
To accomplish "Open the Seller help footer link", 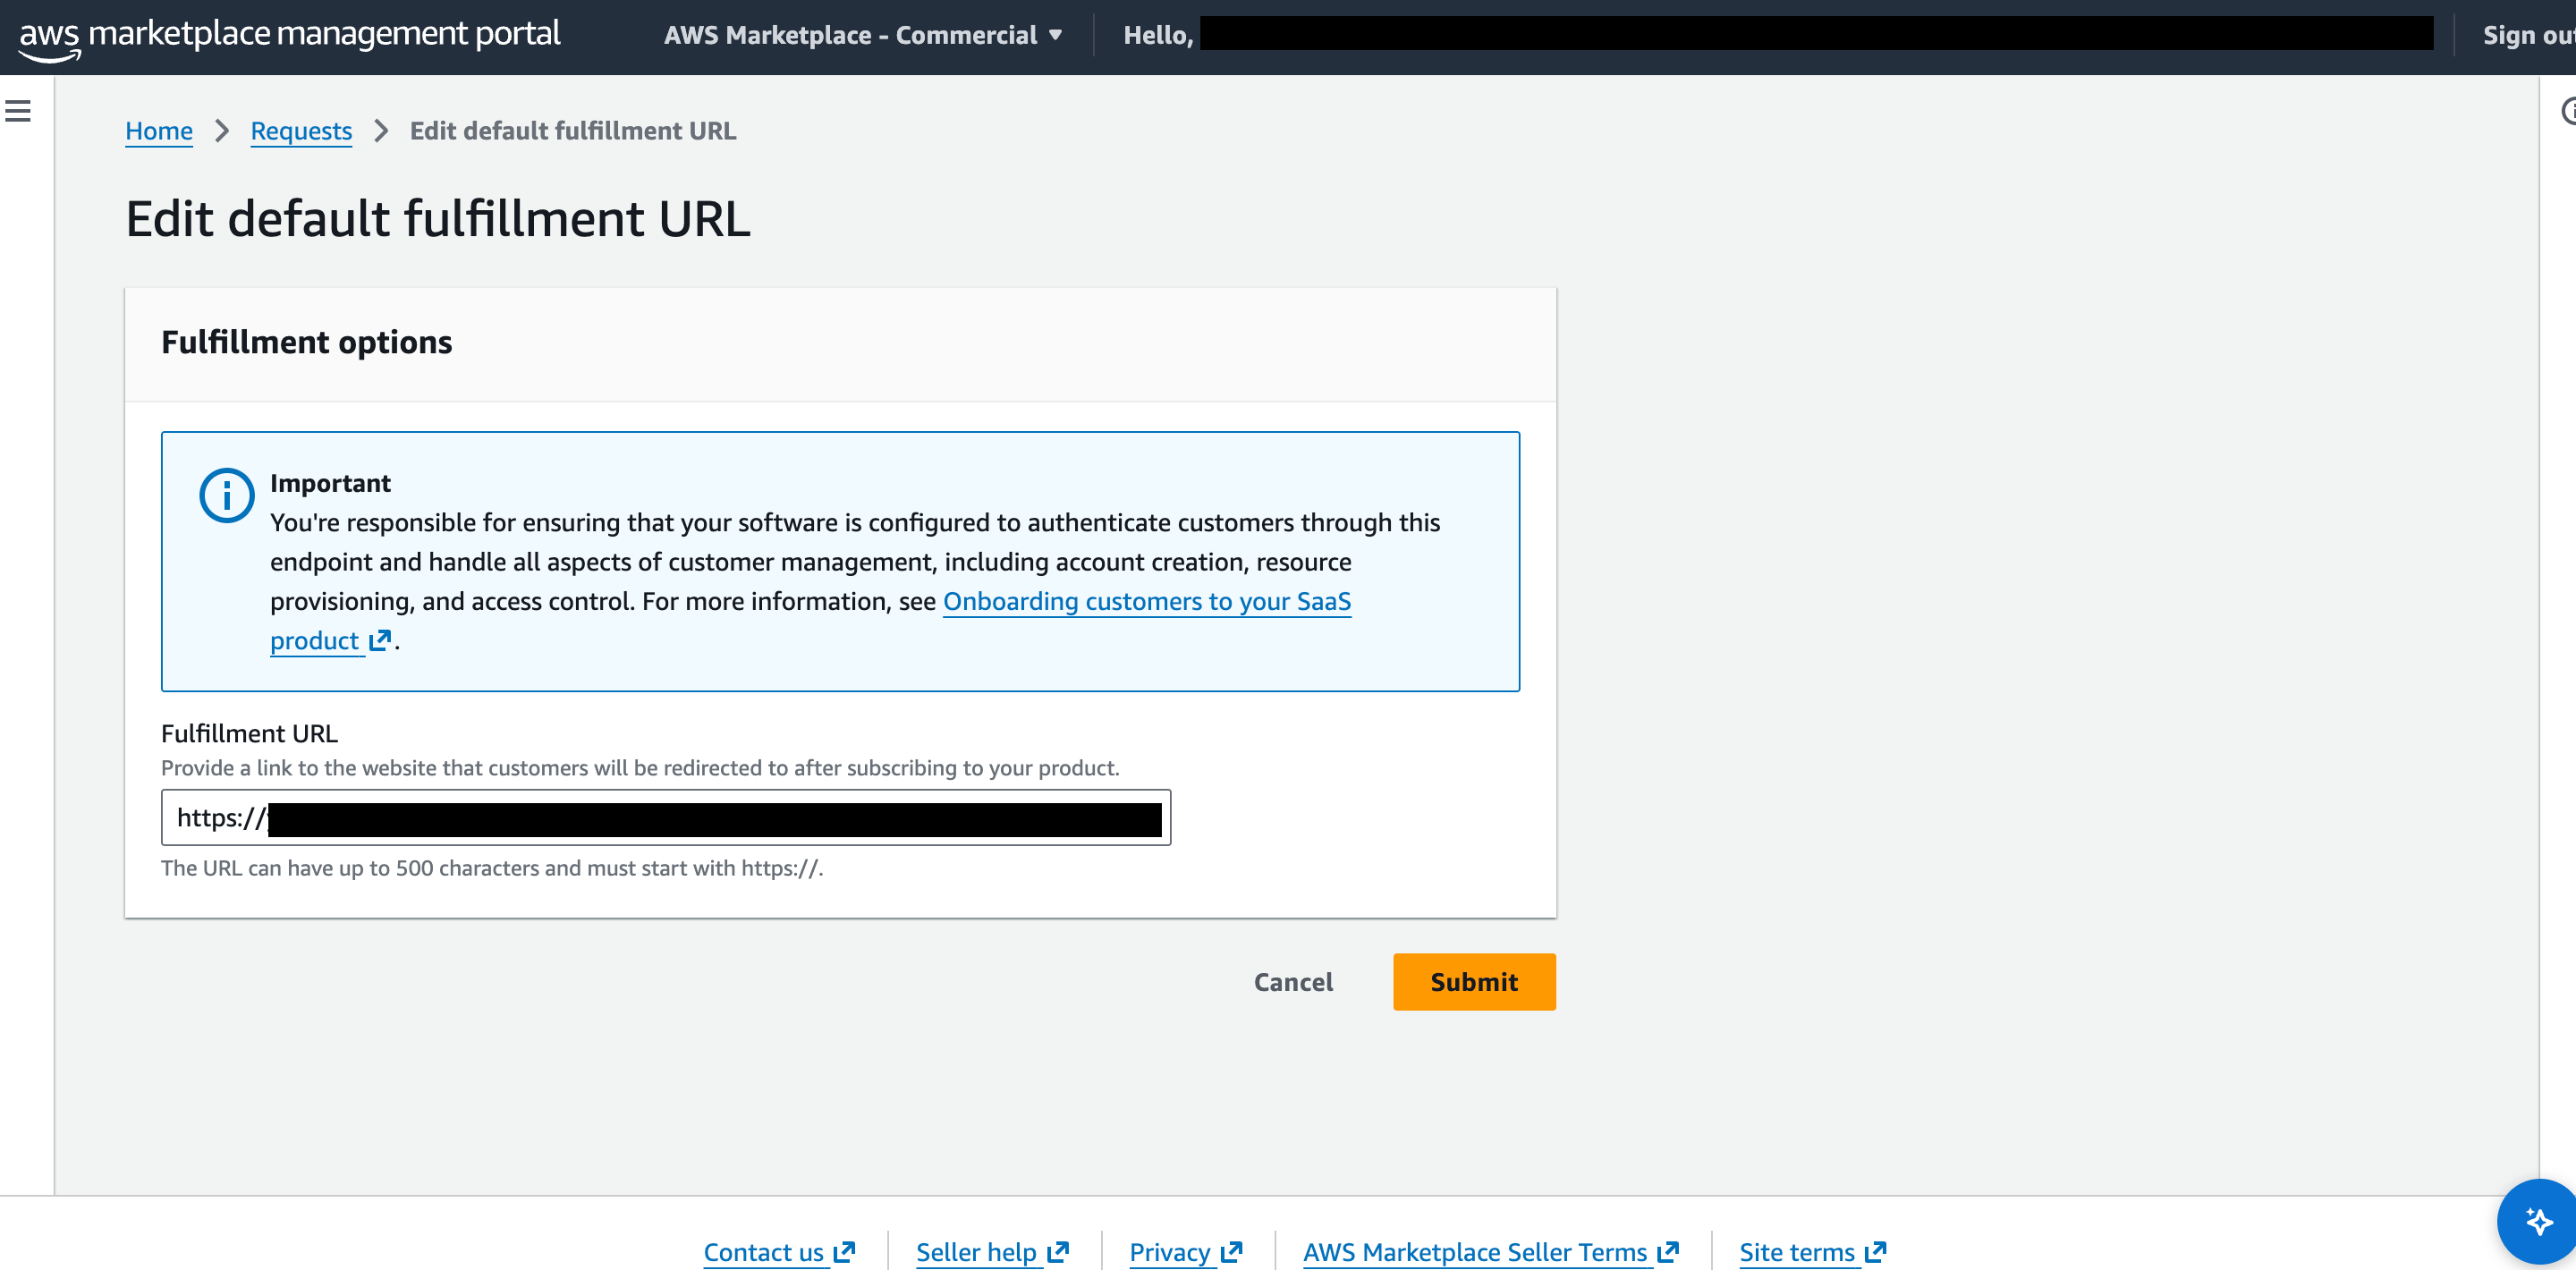I will coord(992,1252).
